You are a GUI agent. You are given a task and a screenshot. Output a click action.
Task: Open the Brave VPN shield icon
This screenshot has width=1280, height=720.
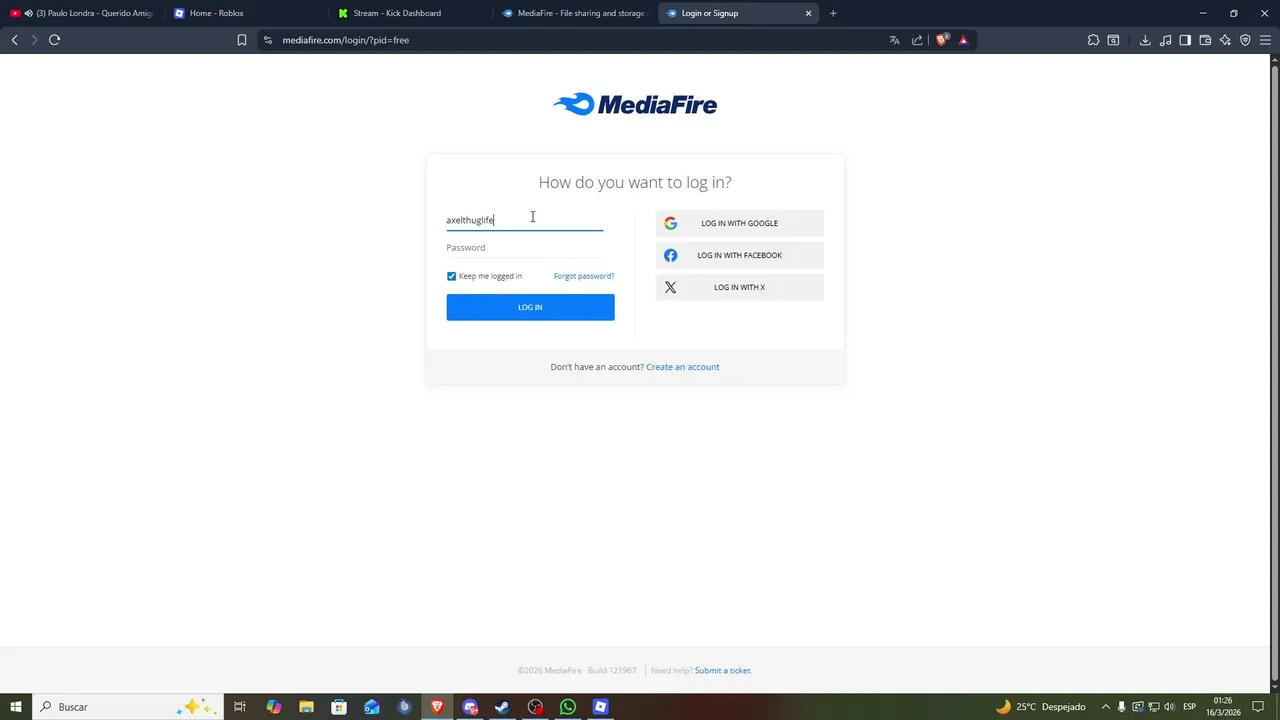coord(1245,40)
